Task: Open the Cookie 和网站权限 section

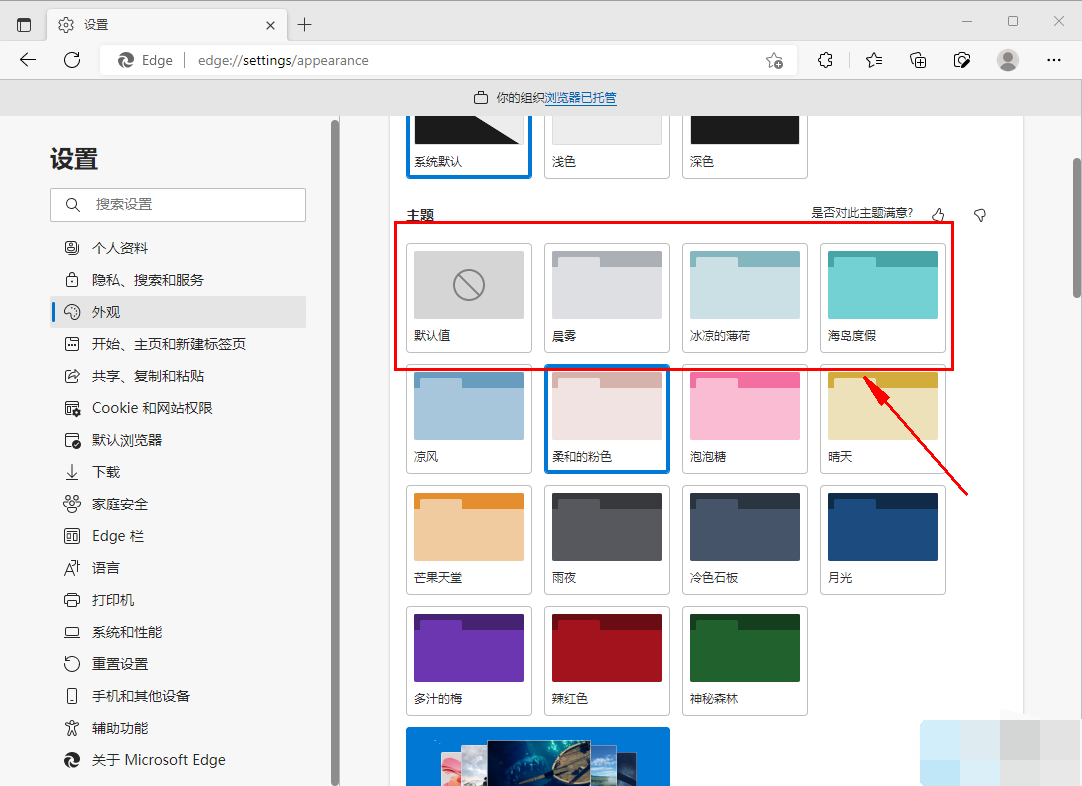Action: click(x=152, y=408)
